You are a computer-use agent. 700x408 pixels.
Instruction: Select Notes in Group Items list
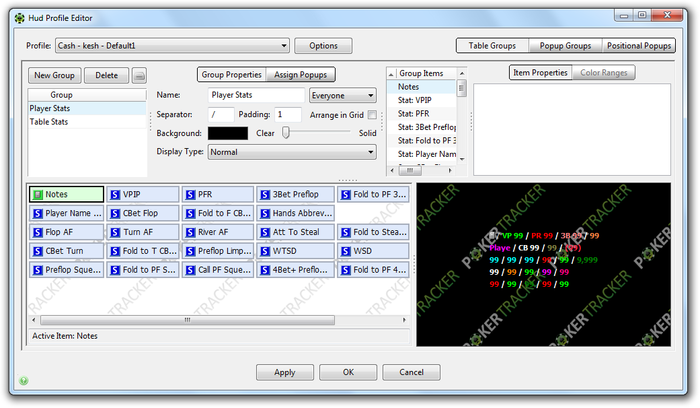[422, 87]
